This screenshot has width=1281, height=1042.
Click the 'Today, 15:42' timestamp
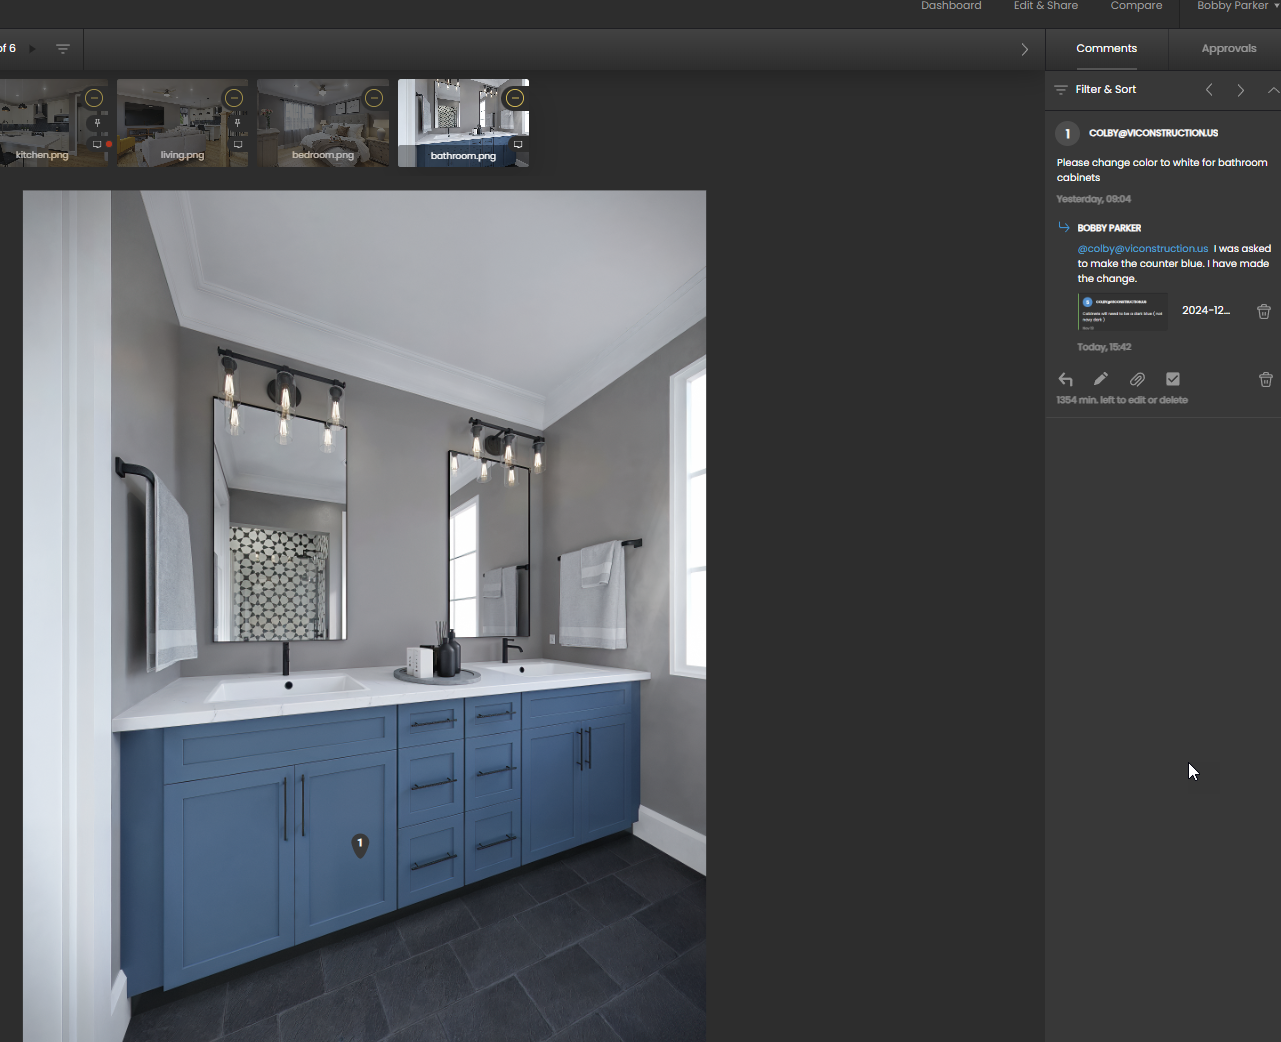1104,347
